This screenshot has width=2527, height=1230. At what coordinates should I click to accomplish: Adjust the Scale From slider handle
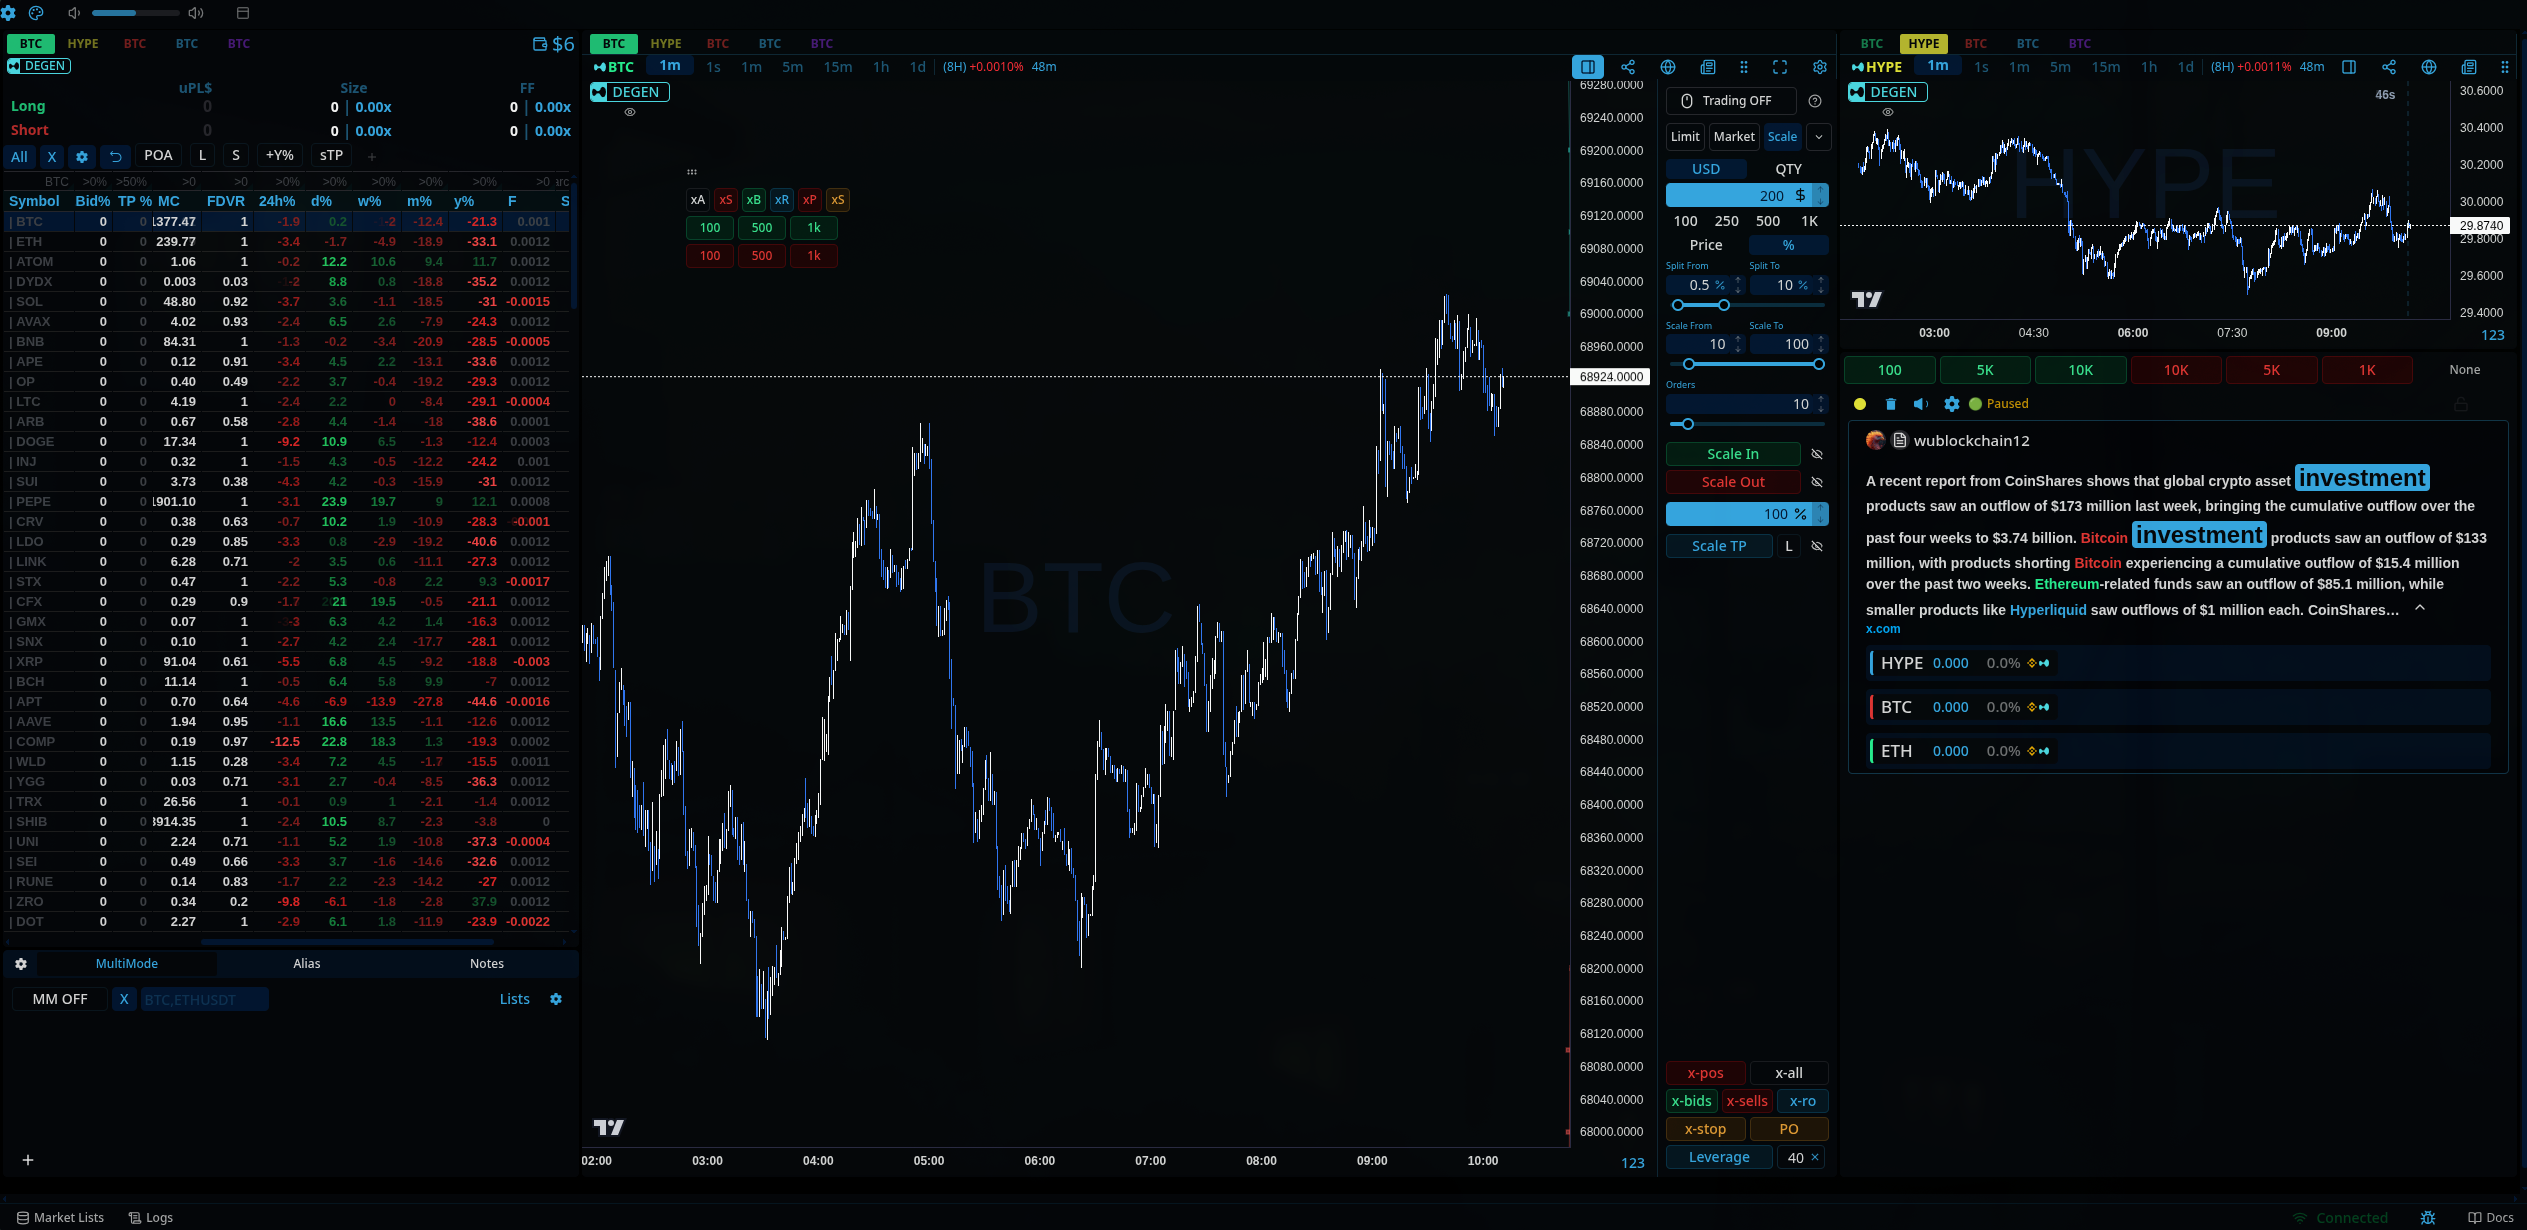pyautogui.click(x=1689, y=364)
